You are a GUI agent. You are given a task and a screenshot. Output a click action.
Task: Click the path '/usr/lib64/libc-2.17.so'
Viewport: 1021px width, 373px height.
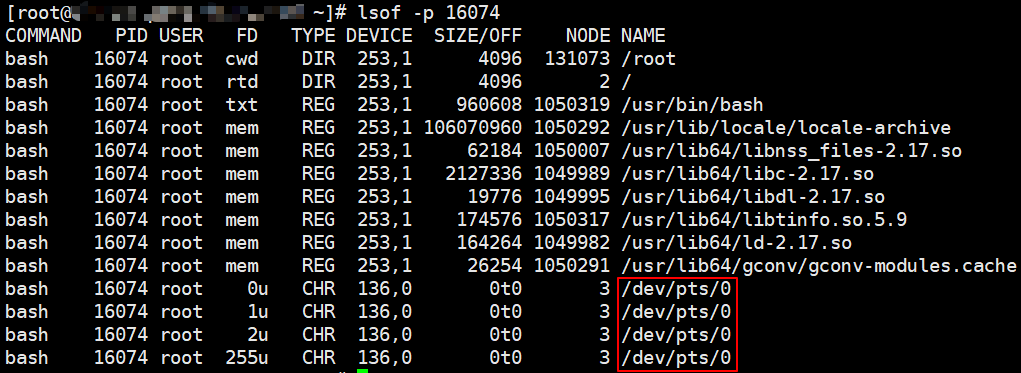pyautogui.click(x=748, y=174)
